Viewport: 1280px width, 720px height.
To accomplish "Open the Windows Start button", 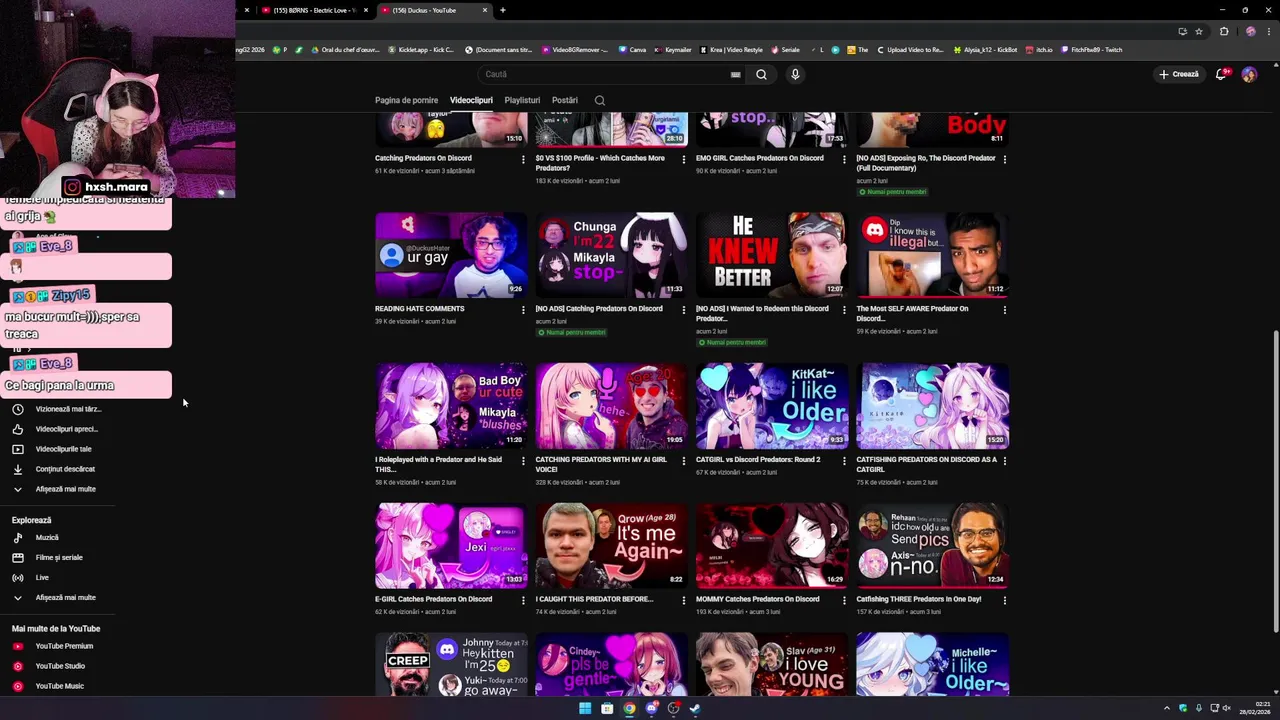I will click(585, 709).
